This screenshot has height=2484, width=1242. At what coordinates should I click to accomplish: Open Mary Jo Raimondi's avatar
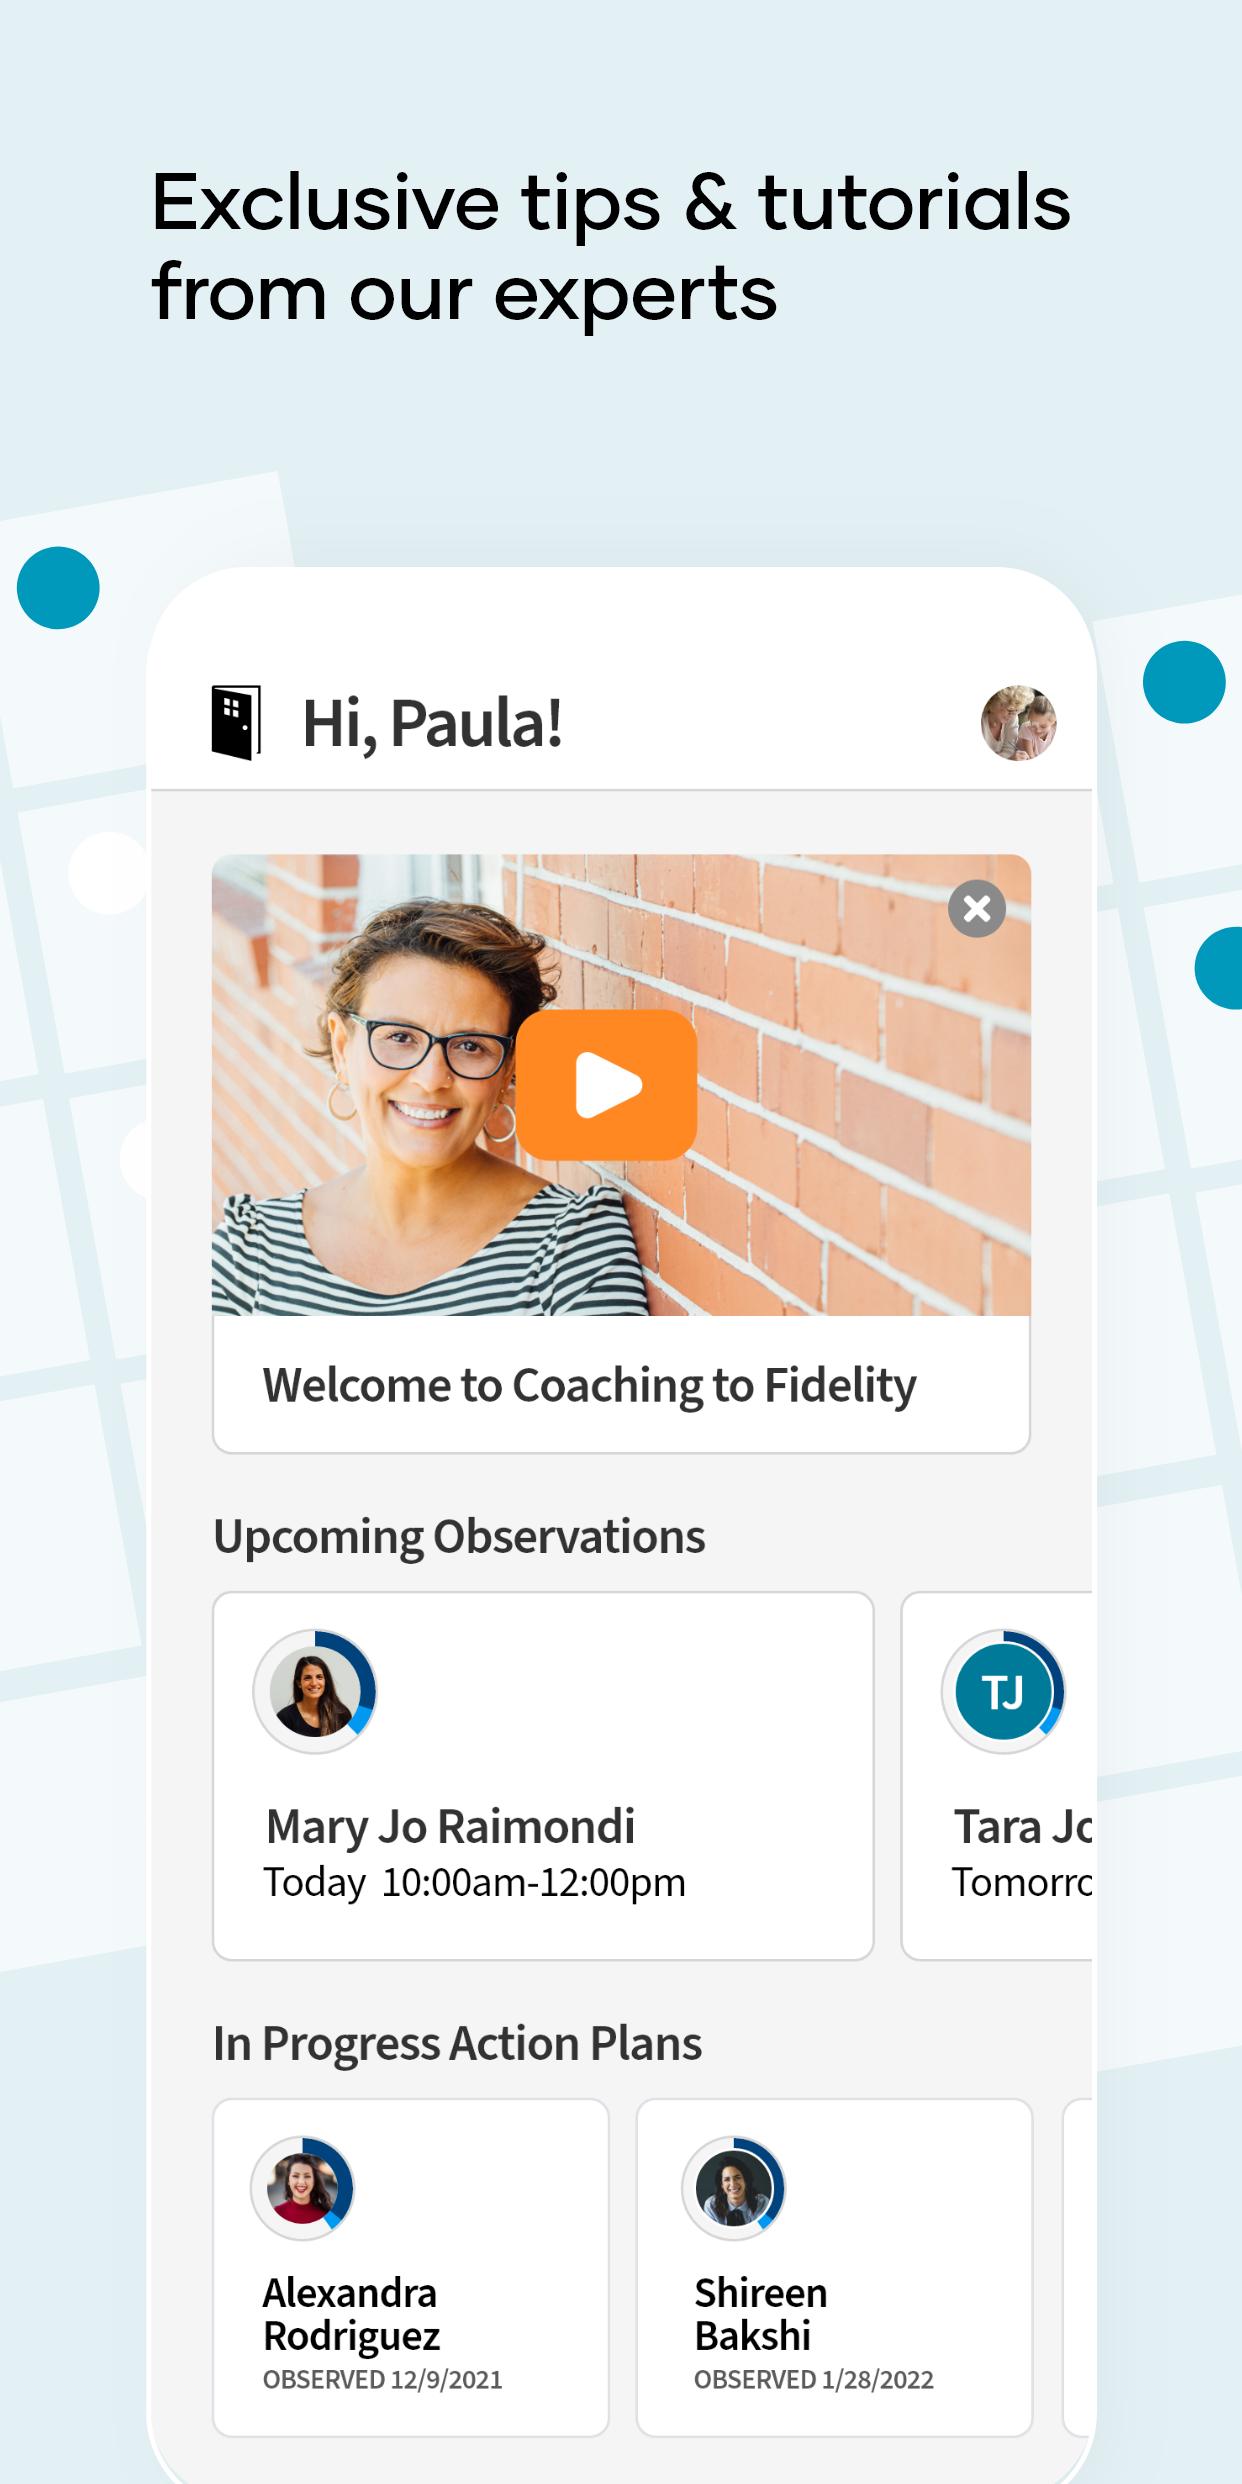click(x=315, y=1691)
